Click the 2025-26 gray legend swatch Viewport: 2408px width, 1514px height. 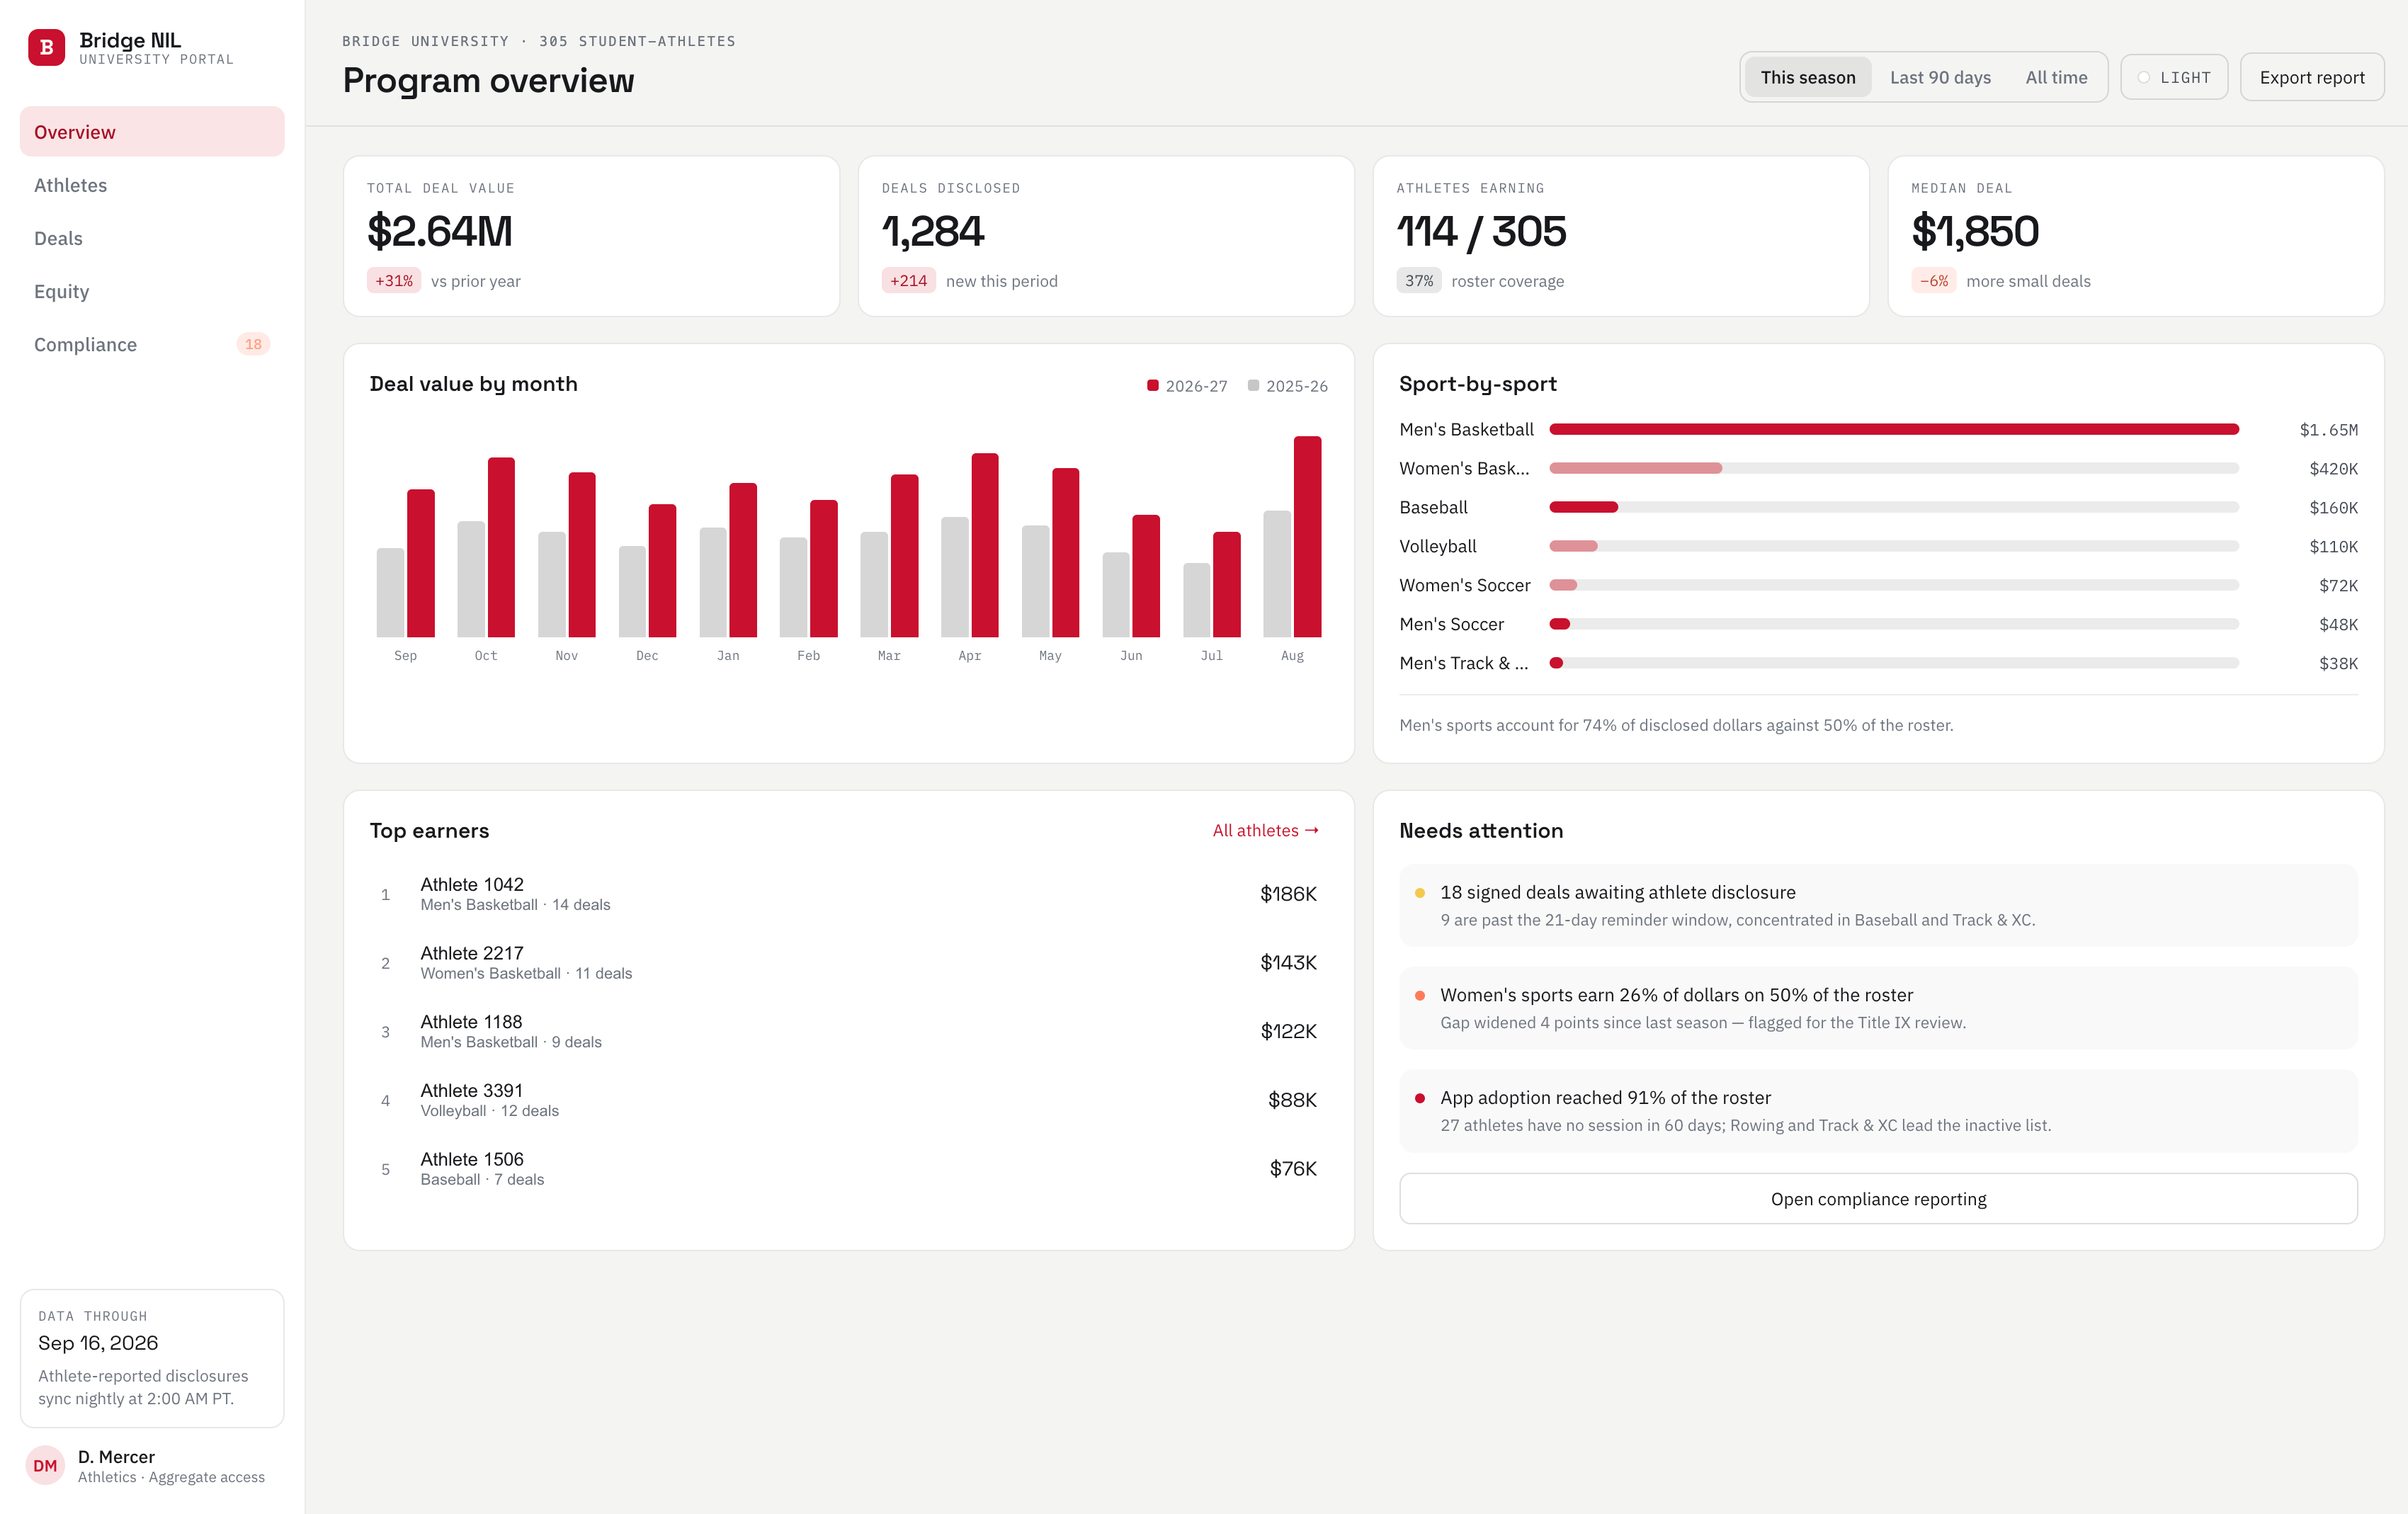click(x=1253, y=385)
